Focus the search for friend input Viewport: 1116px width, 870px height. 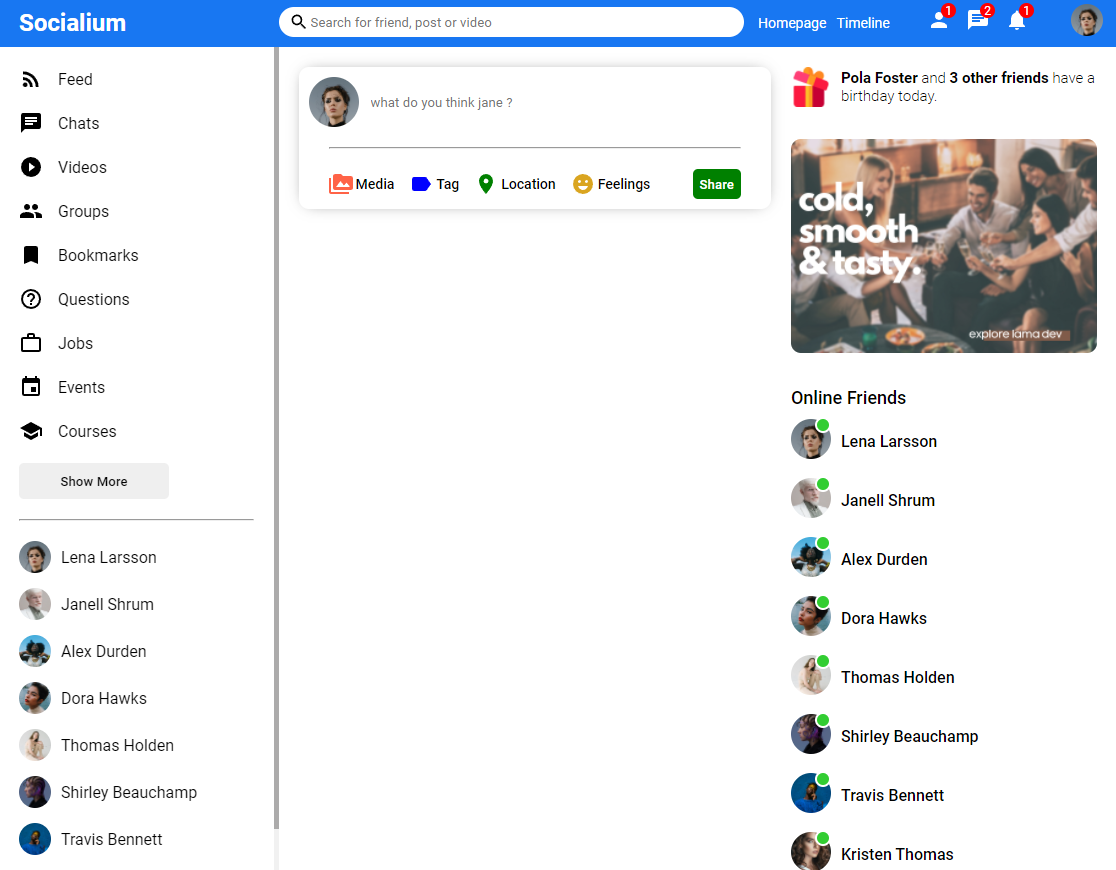523,22
